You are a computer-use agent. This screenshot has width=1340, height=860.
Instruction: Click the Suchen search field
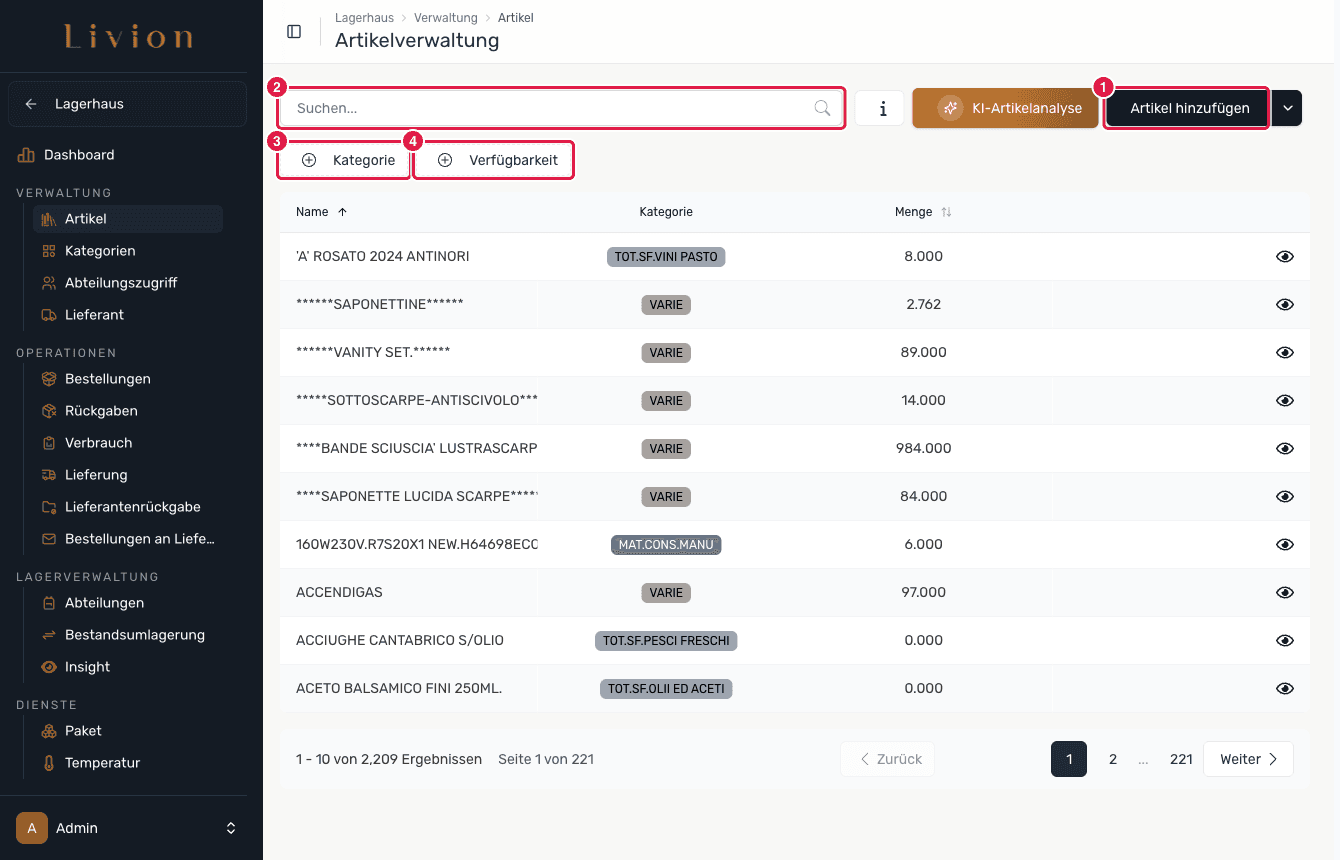click(x=562, y=108)
